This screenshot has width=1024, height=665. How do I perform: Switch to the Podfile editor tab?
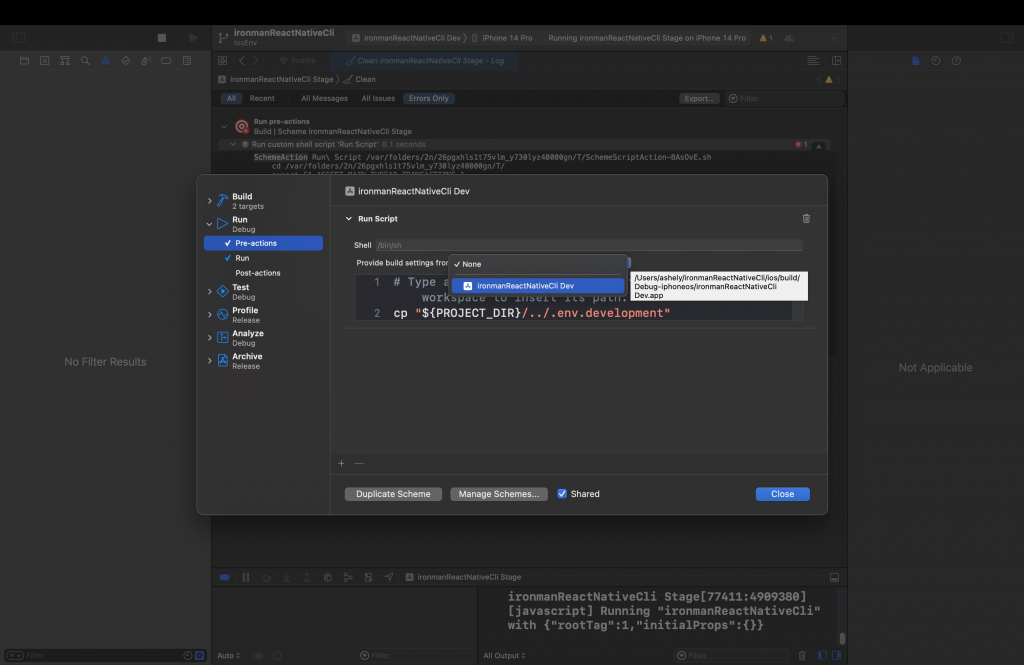[x=297, y=61]
